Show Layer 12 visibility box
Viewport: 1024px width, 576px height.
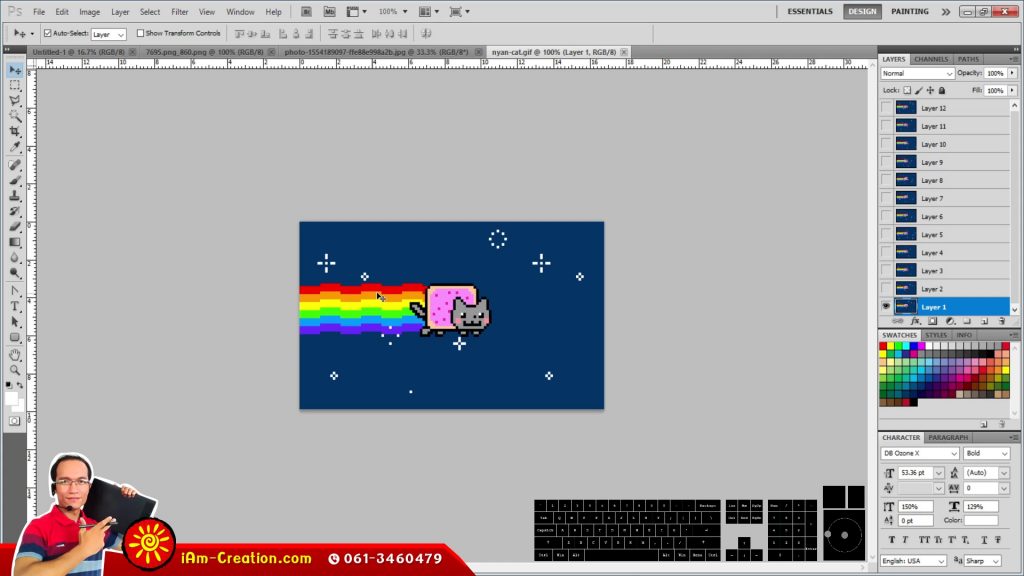[x=886, y=108]
